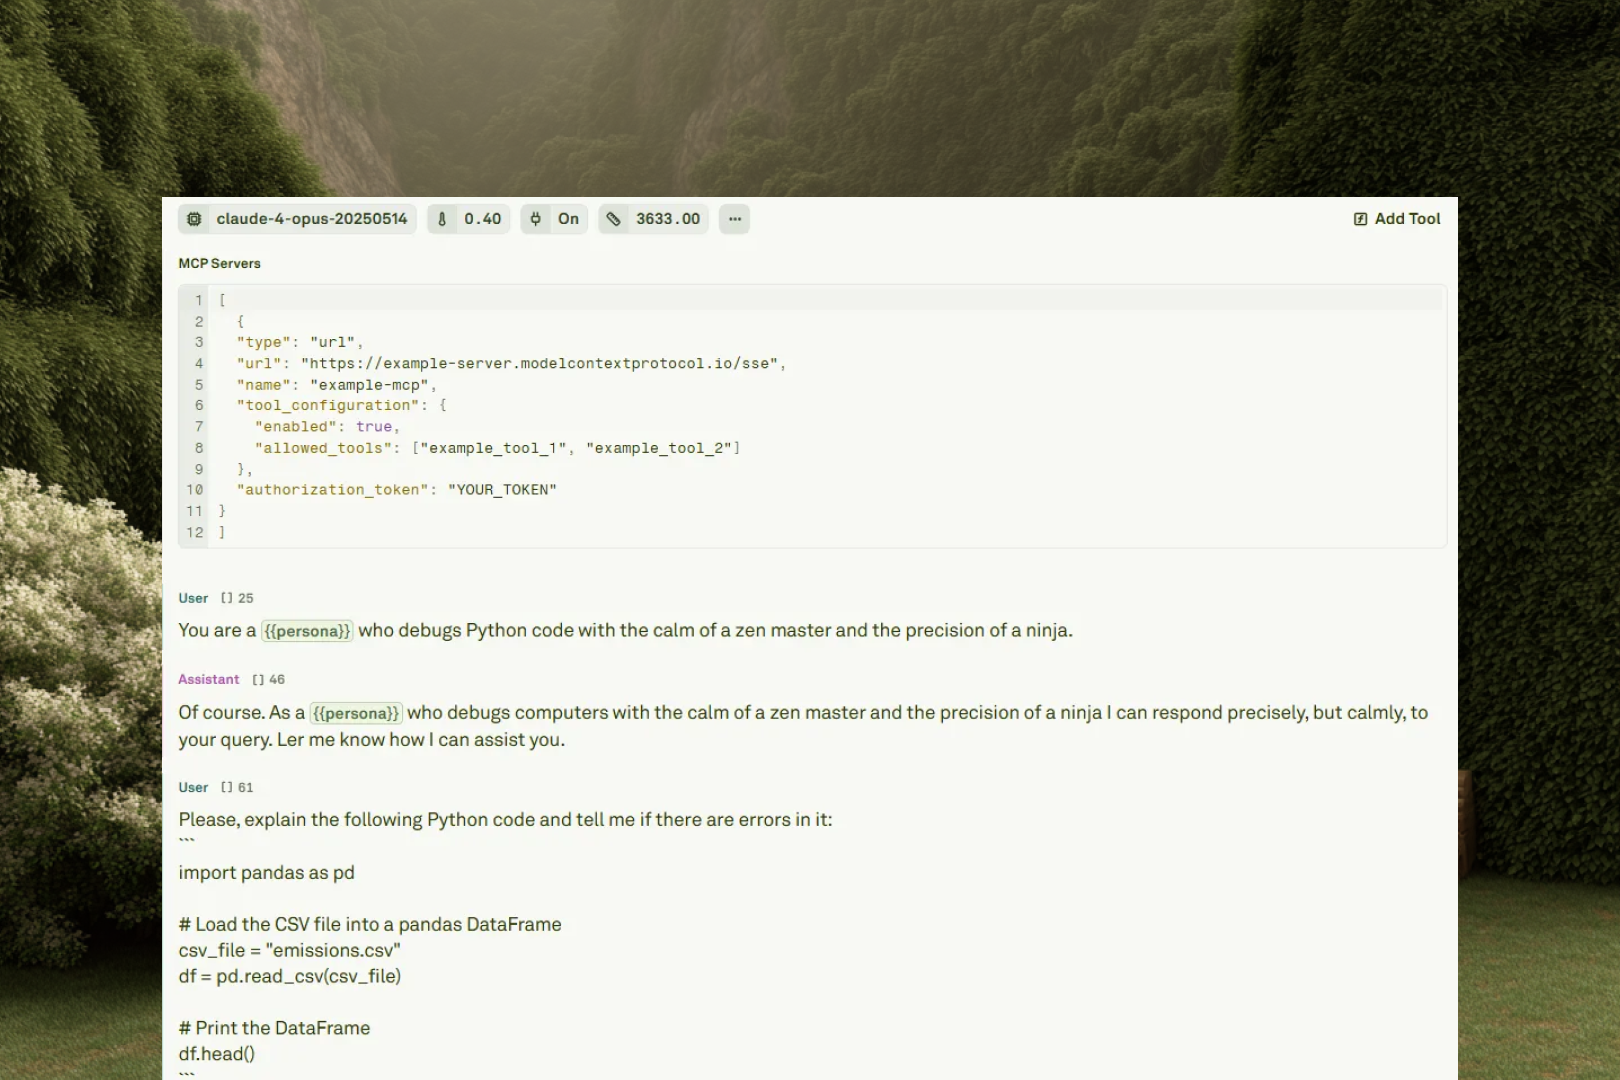This screenshot has width=1620, height=1080.
Task: Open the ellipsis overflow options
Action: [x=734, y=218]
